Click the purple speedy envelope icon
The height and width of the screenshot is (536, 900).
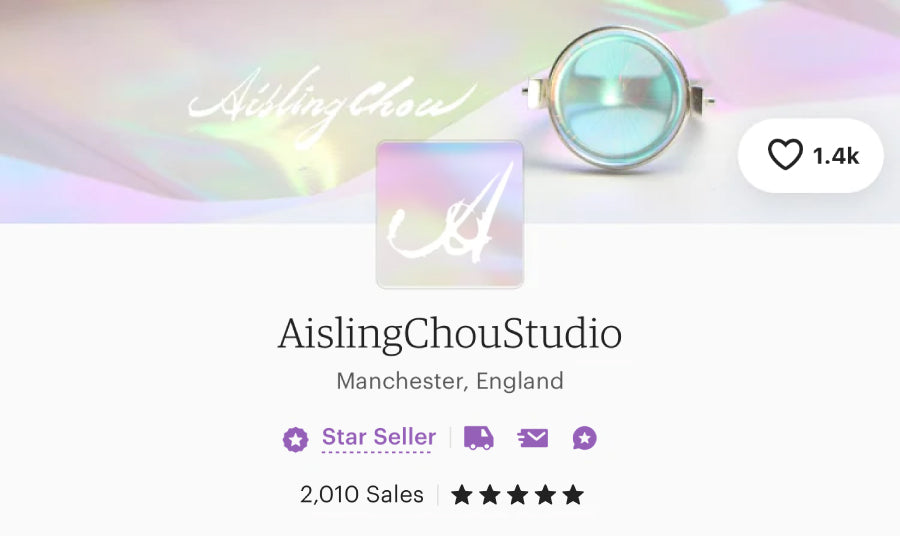point(533,438)
